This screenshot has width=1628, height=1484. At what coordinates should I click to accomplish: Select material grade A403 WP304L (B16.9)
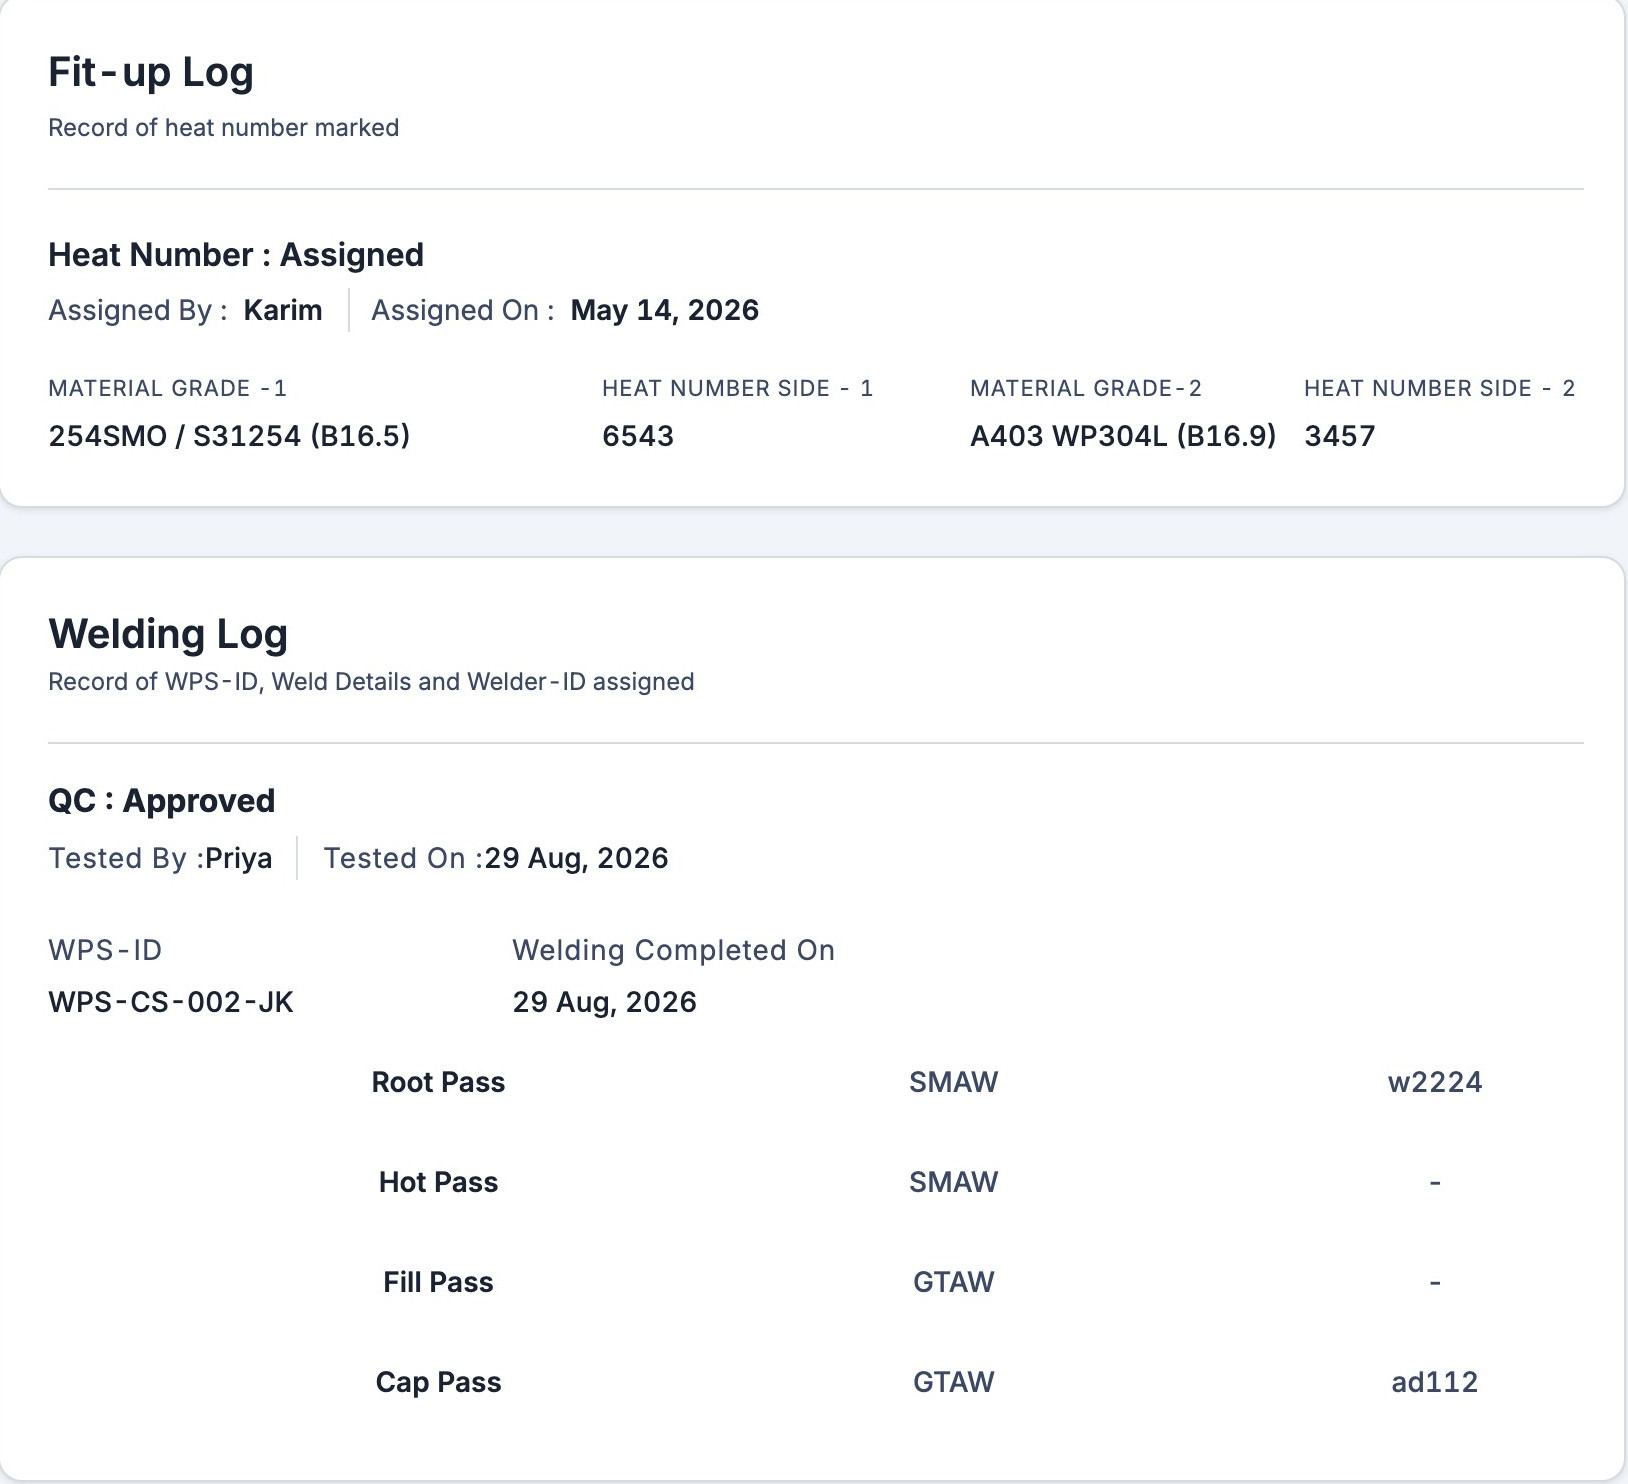(1123, 436)
